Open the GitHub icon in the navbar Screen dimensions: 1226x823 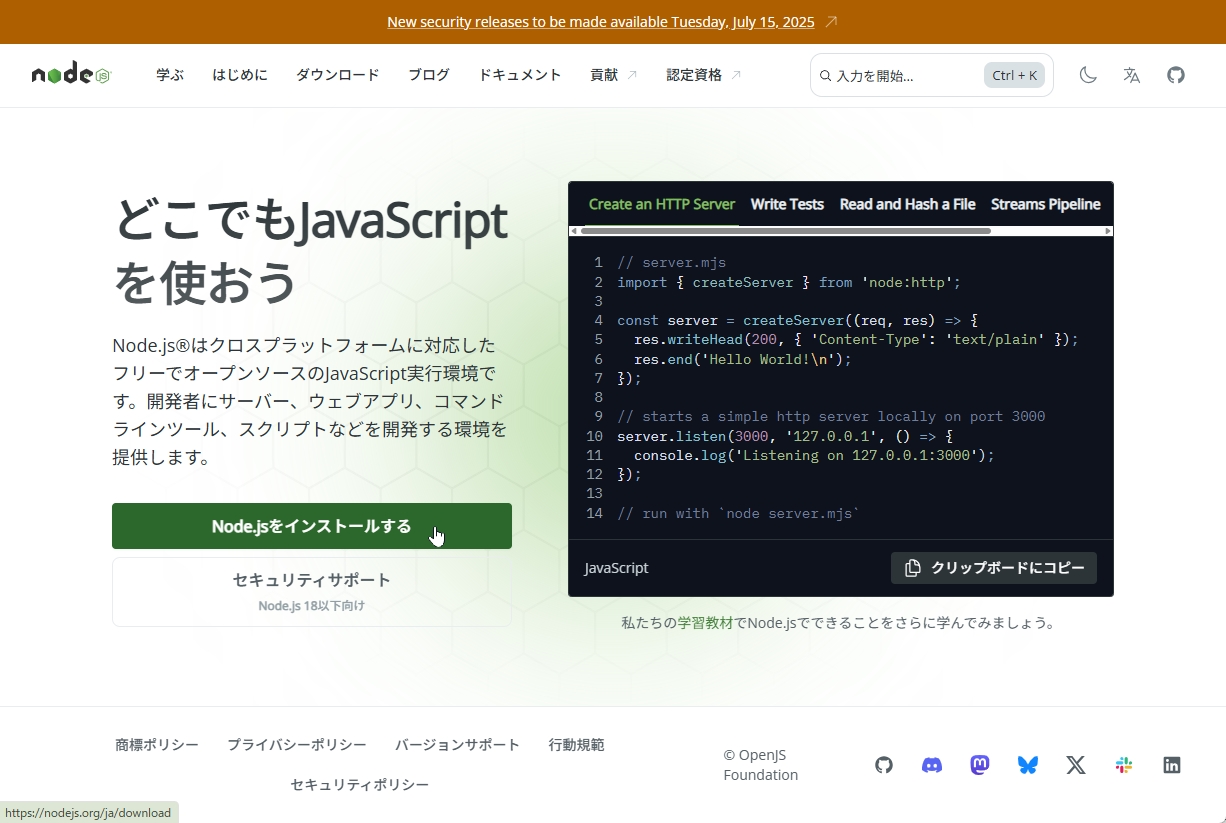coord(1176,75)
